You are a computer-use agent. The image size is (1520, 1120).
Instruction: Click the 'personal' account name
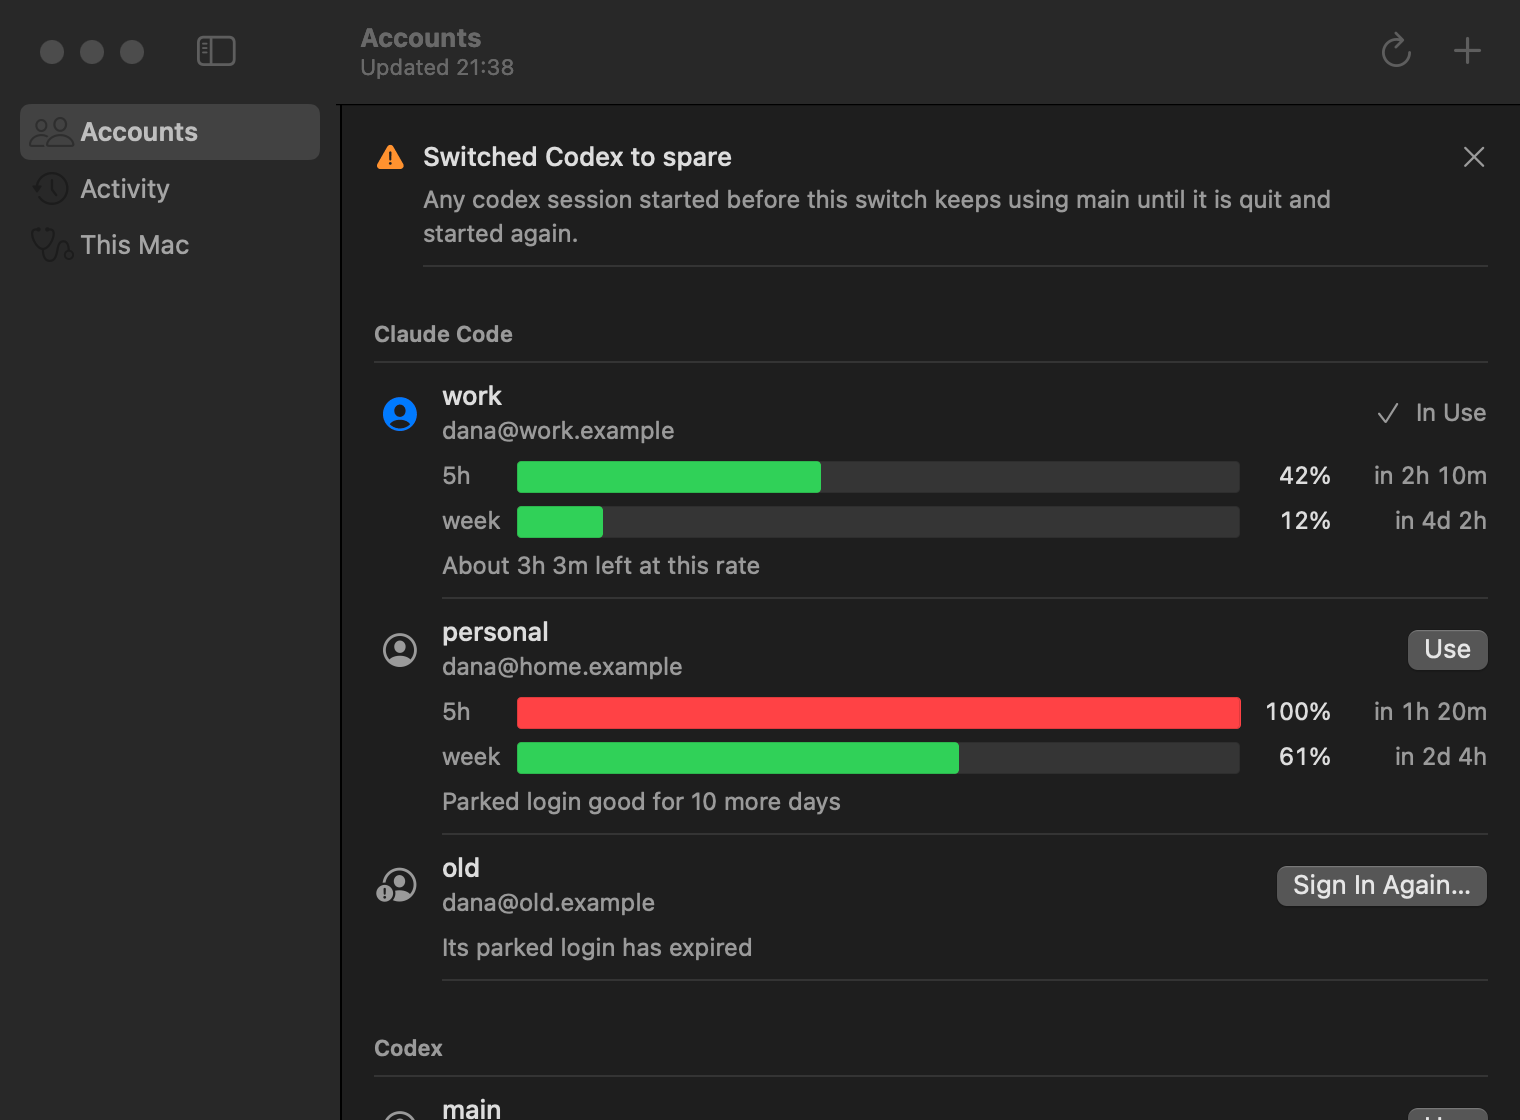coord(495,632)
